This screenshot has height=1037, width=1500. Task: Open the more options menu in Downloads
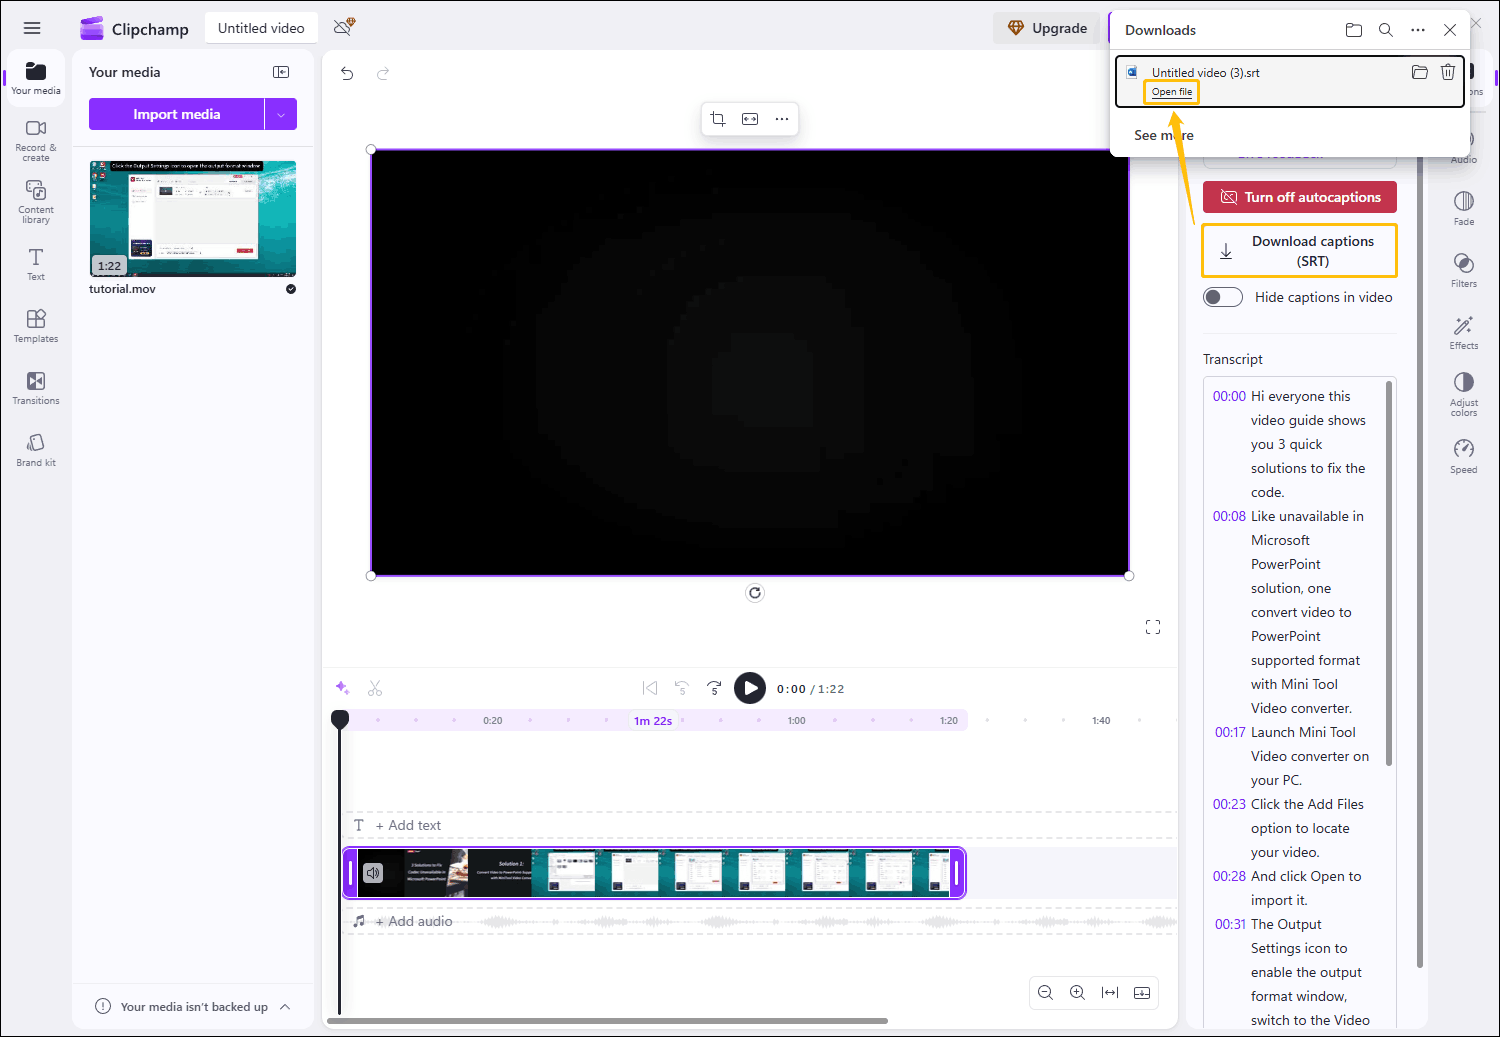(1418, 30)
